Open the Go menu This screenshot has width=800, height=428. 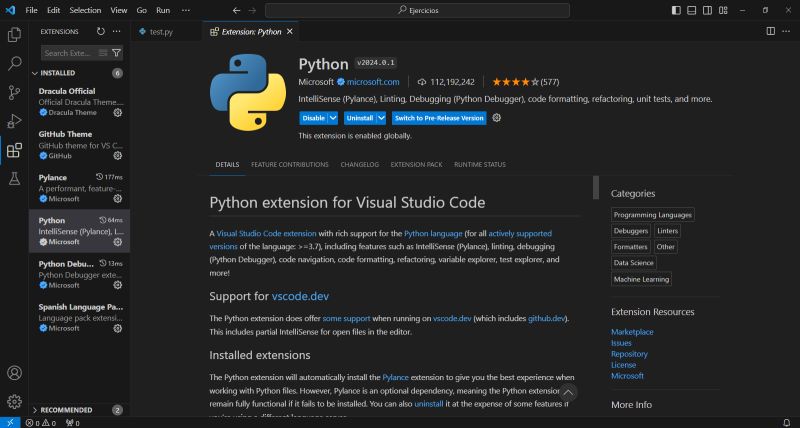(141, 10)
